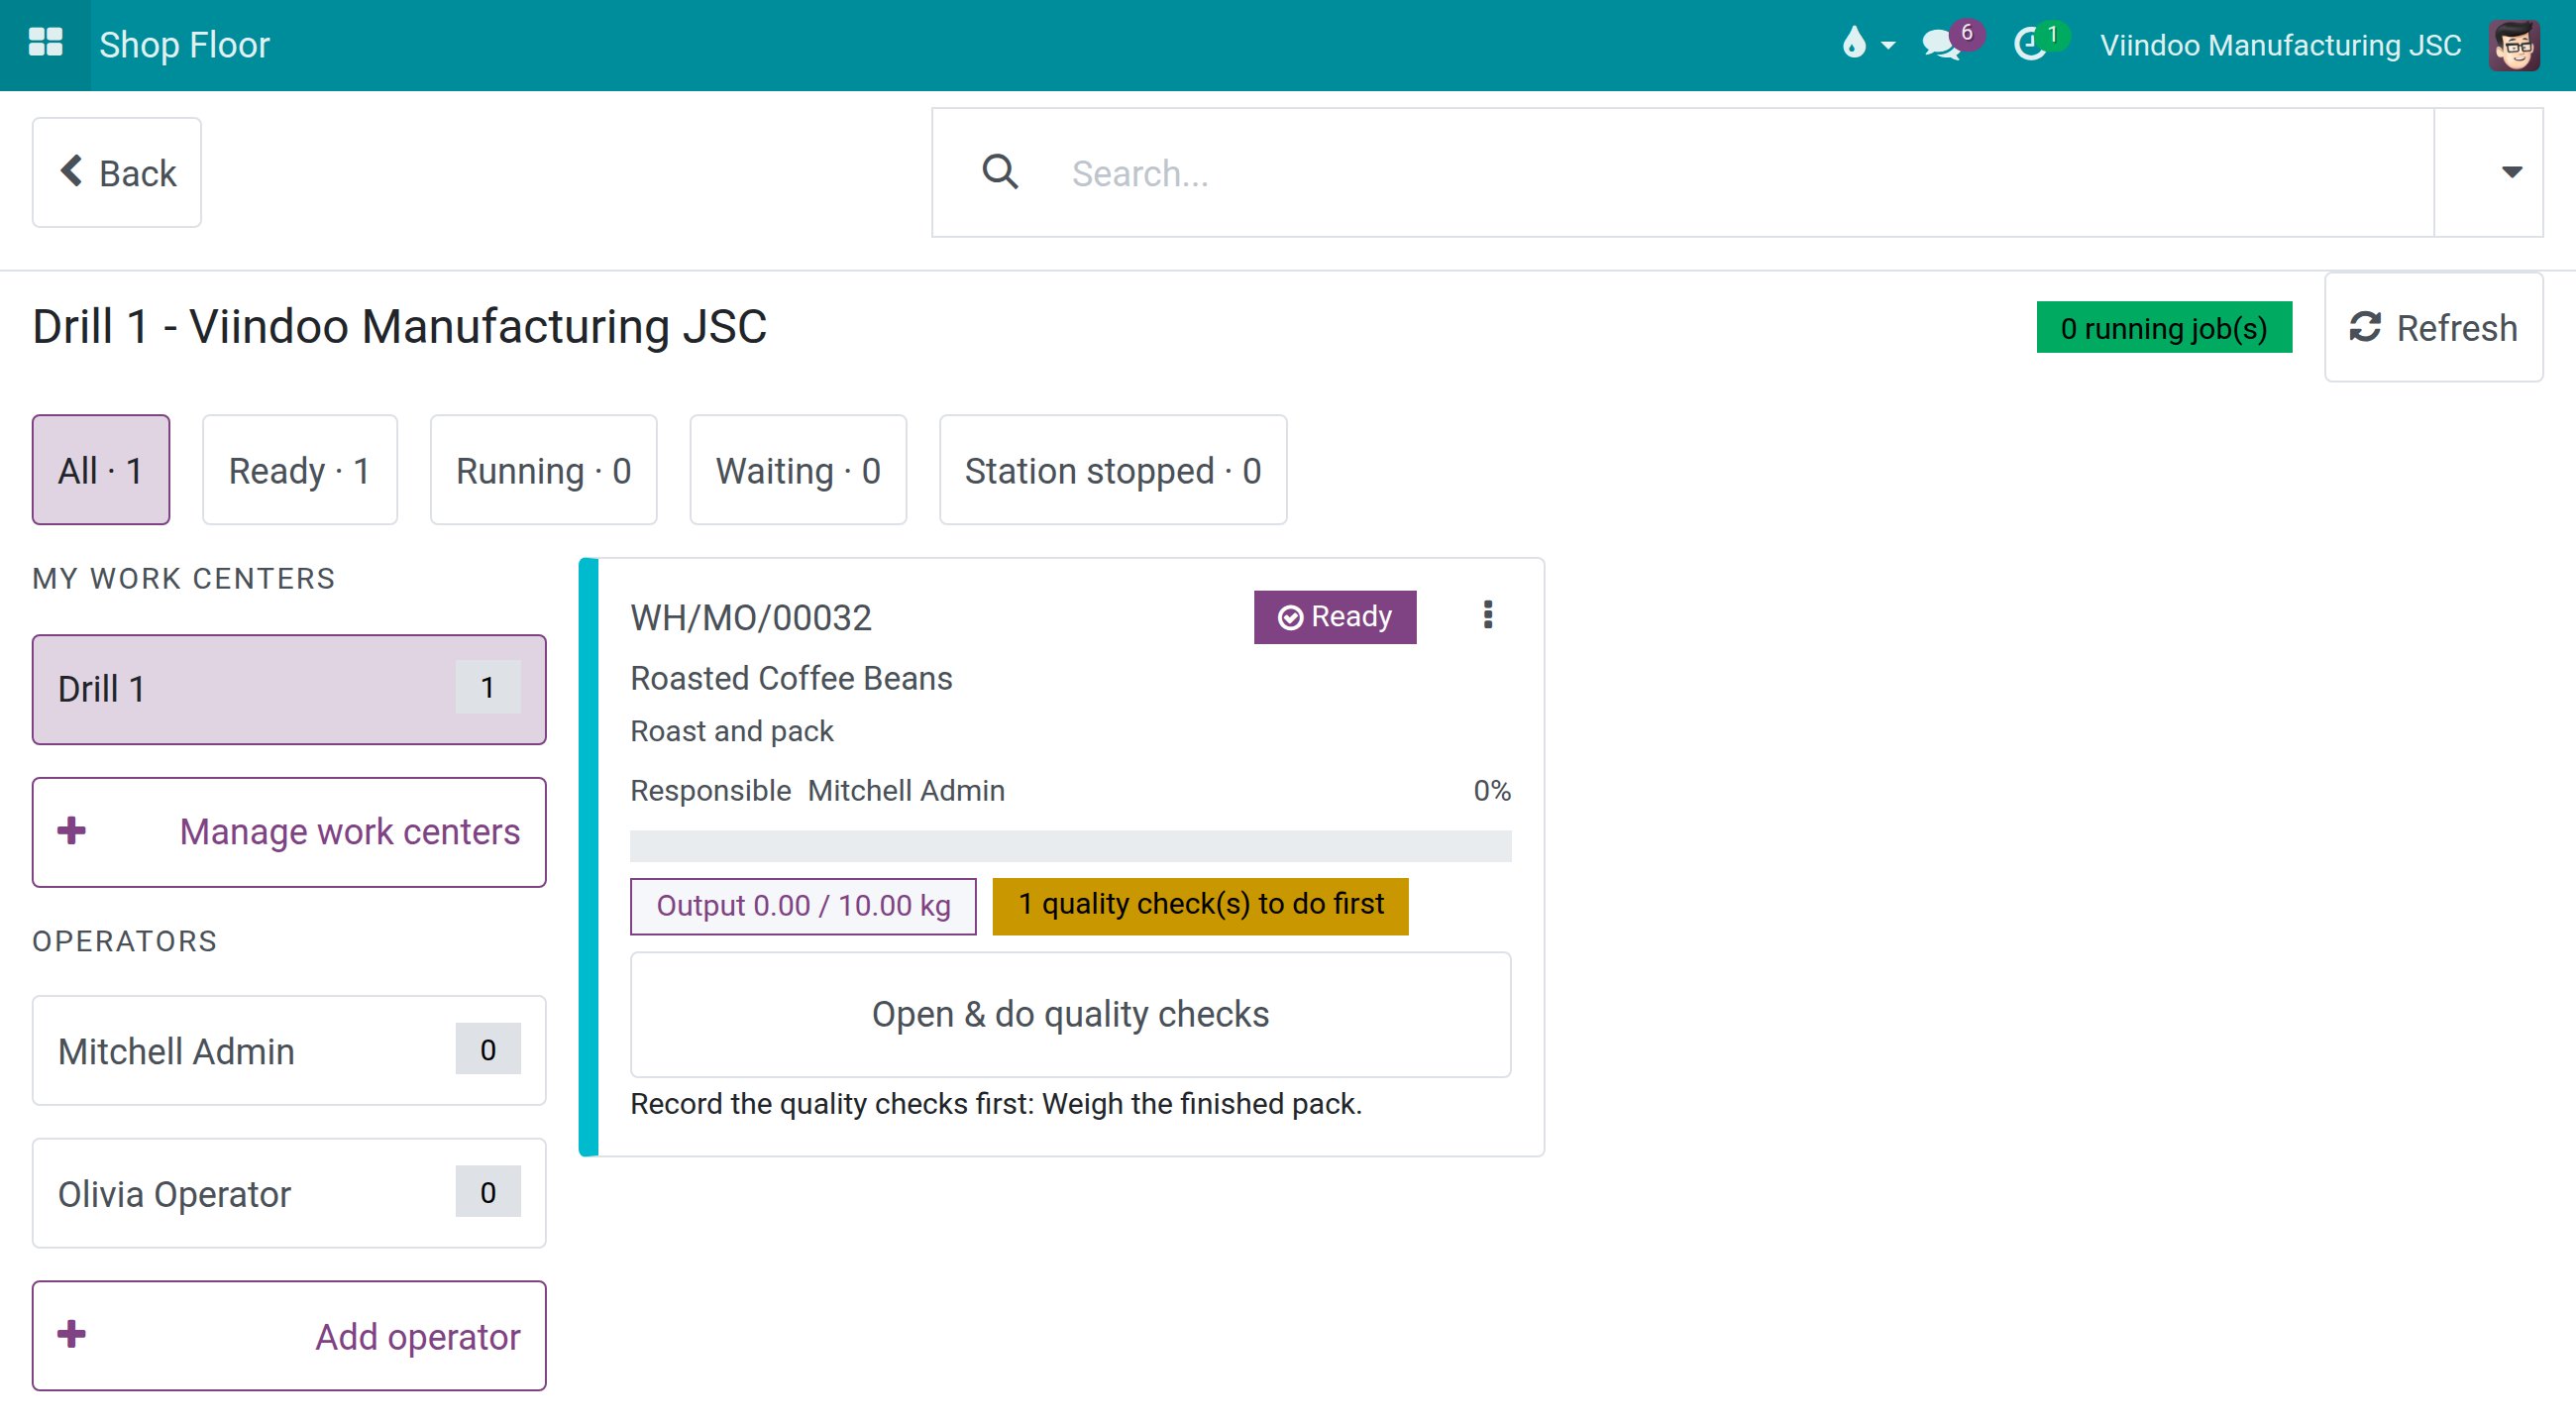The width and height of the screenshot is (2576, 1427).
Task: Click the 0 running job(s) badge
Action: [x=2163, y=327]
